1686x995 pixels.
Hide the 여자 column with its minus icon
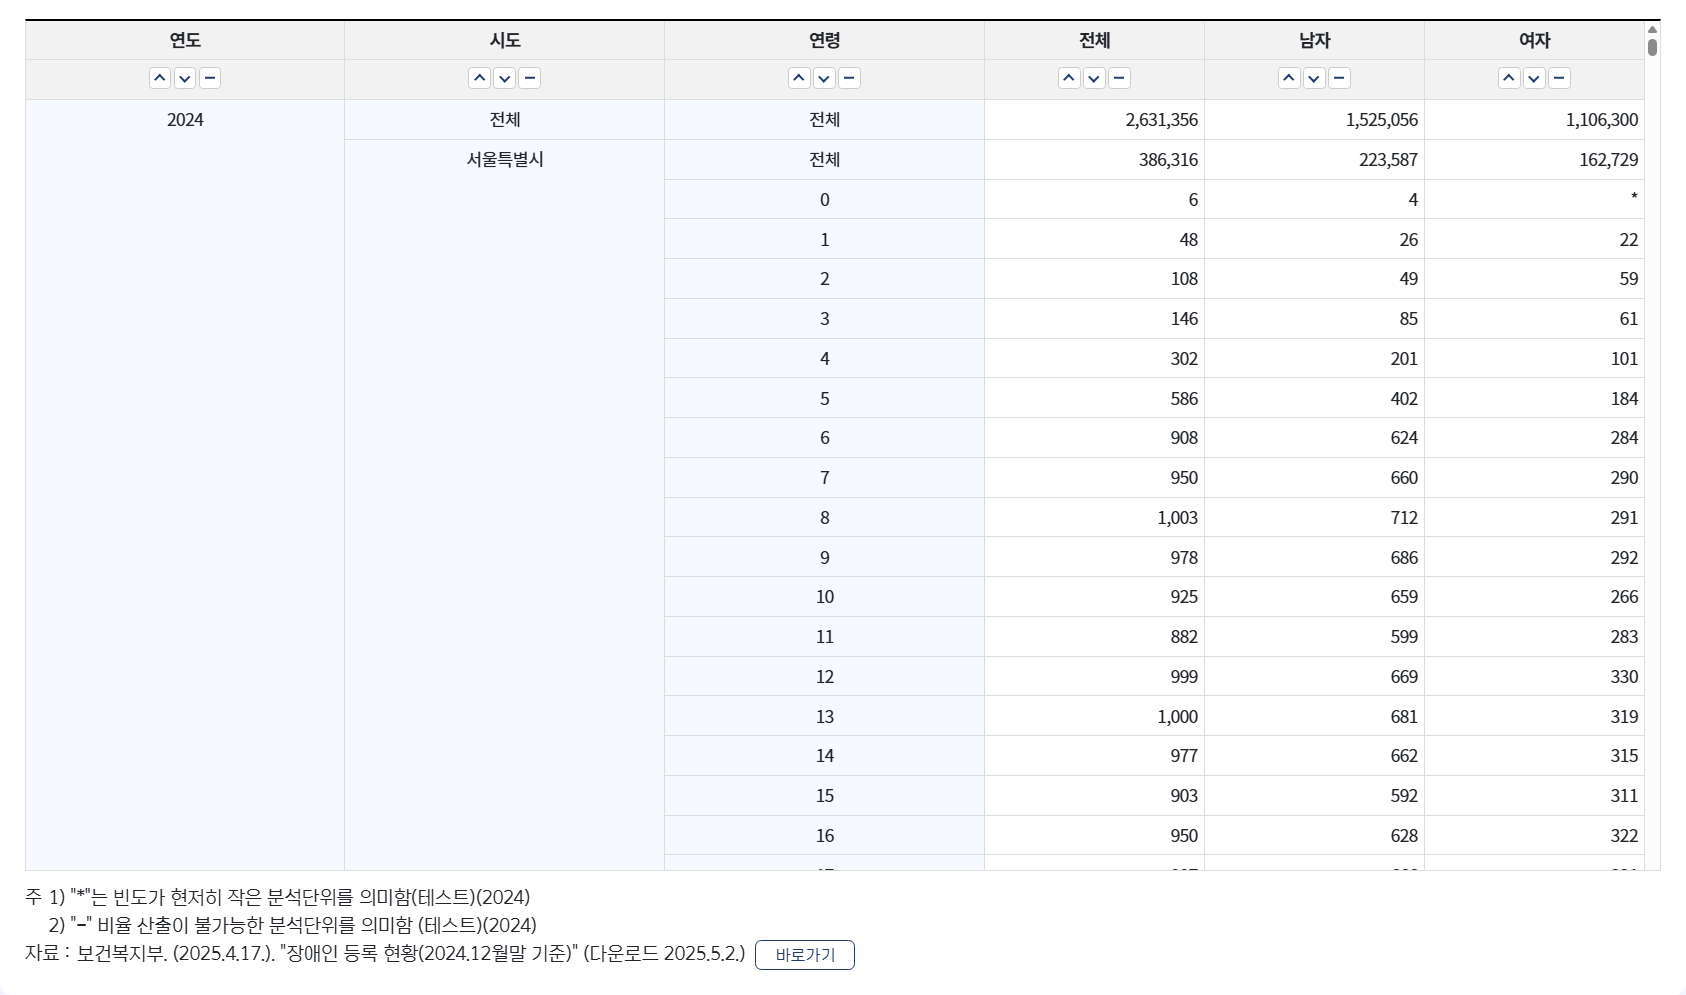[x=1558, y=78]
